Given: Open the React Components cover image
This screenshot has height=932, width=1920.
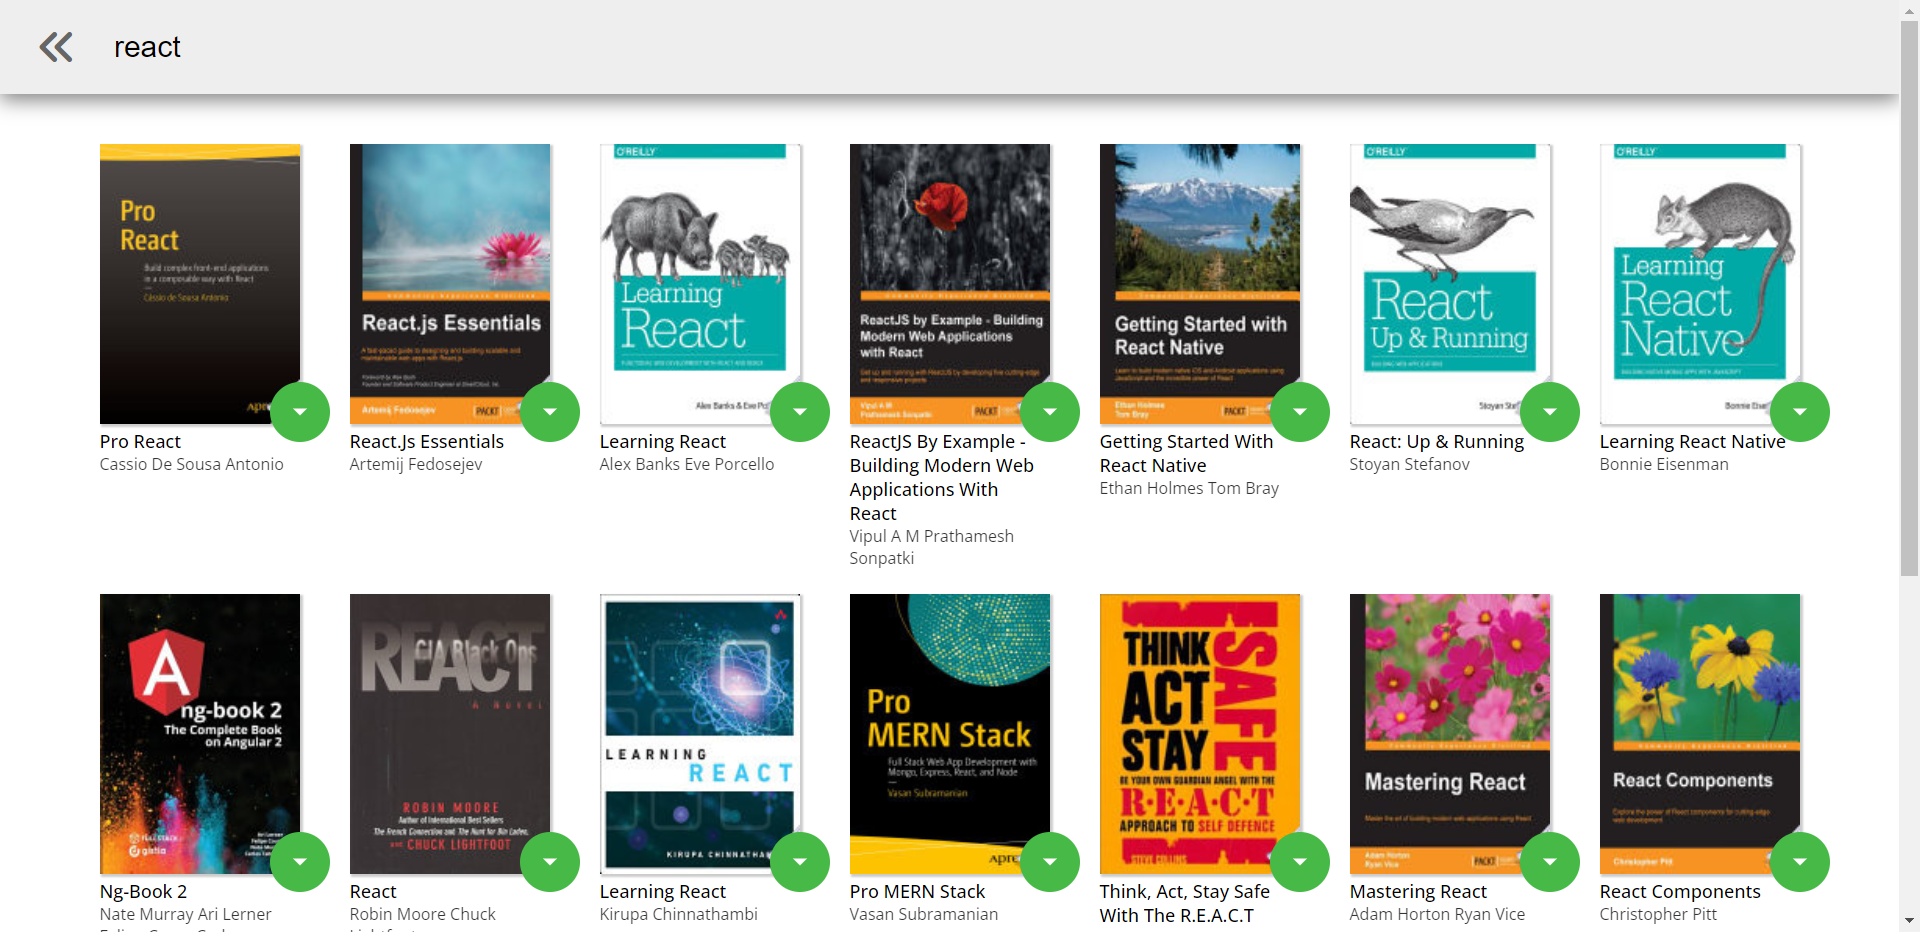Looking at the screenshot, I should coord(1700,734).
